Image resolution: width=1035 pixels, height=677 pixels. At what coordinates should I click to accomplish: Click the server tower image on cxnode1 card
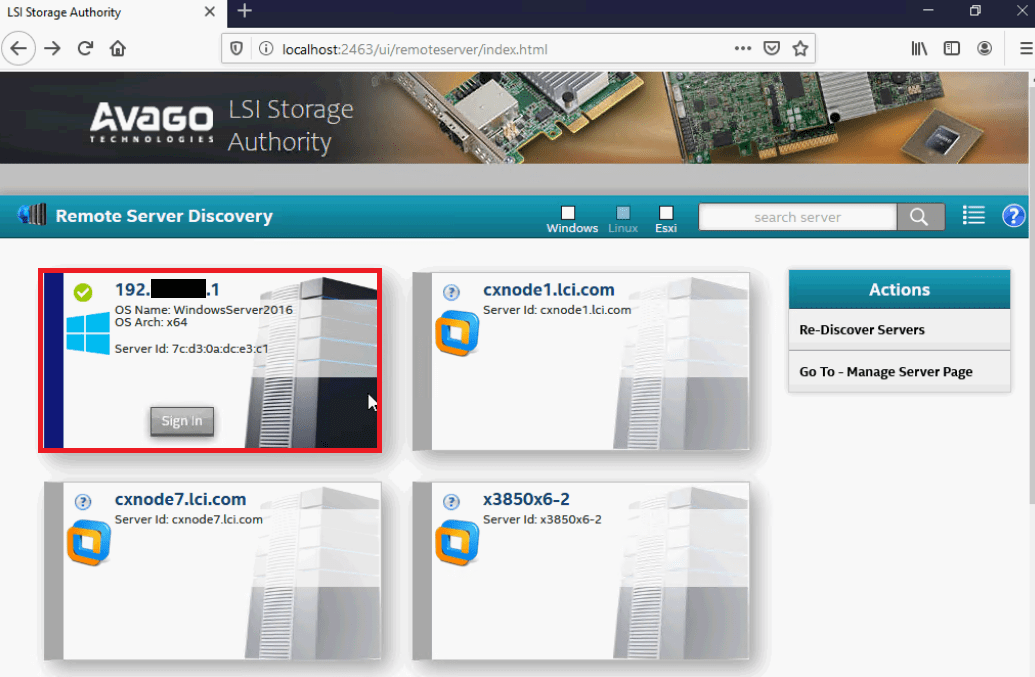click(680, 363)
